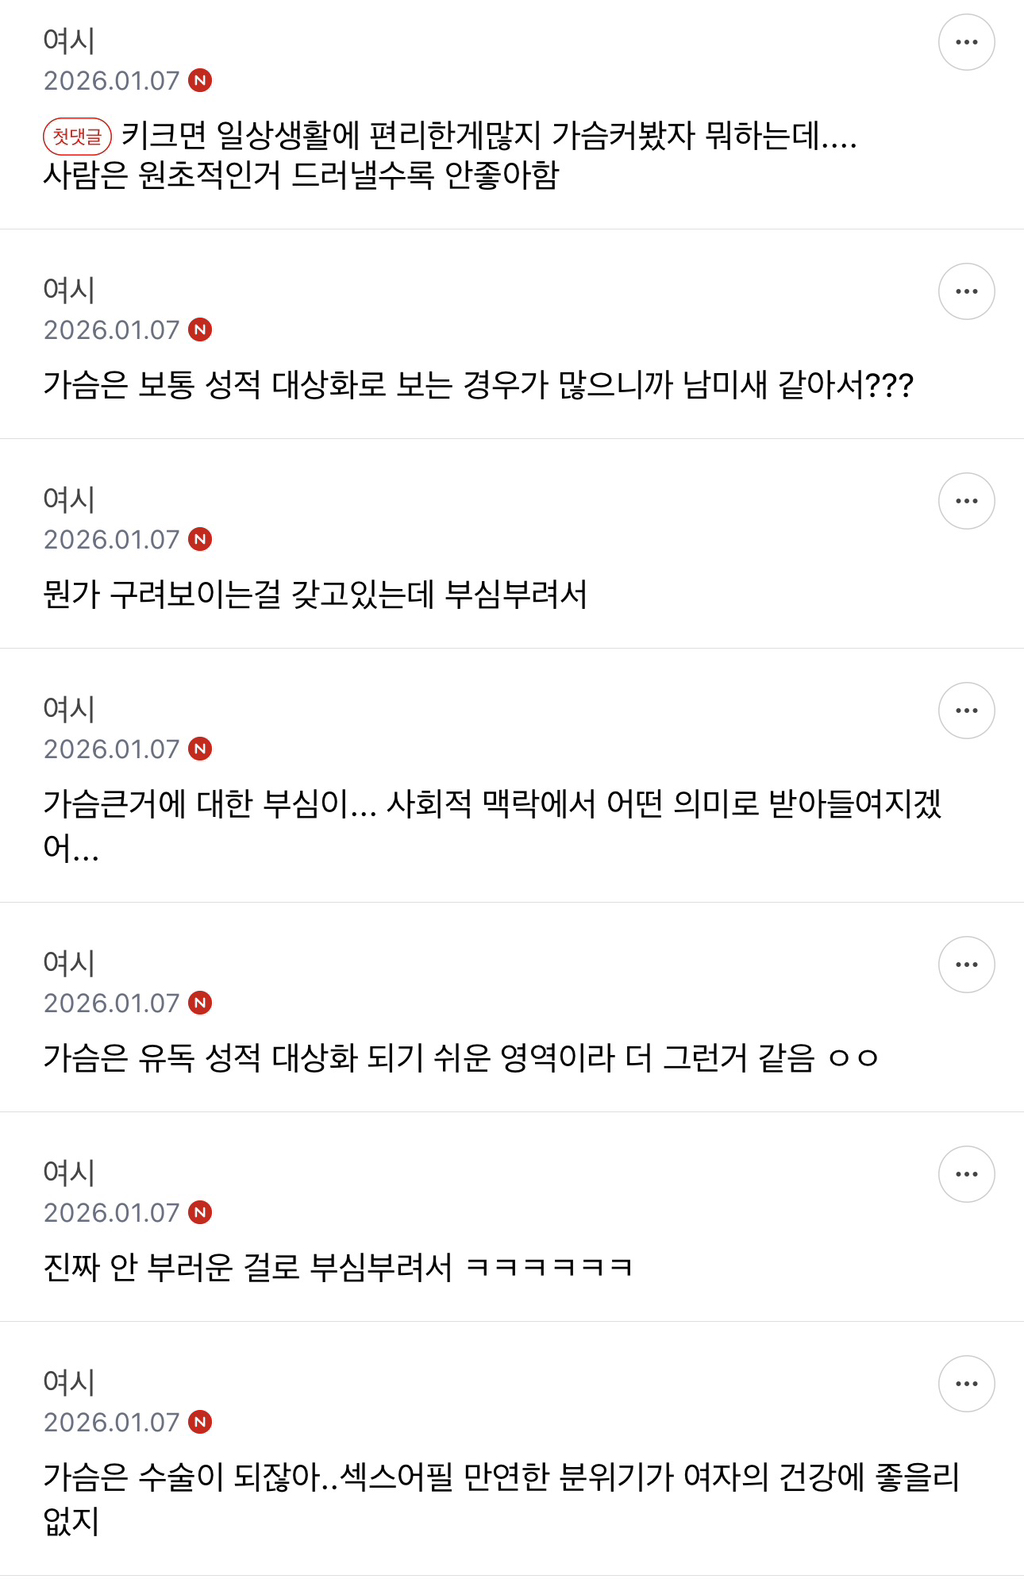Open more options on the 첫댓글 comment
The image size is (1024, 1583).
(966, 42)
